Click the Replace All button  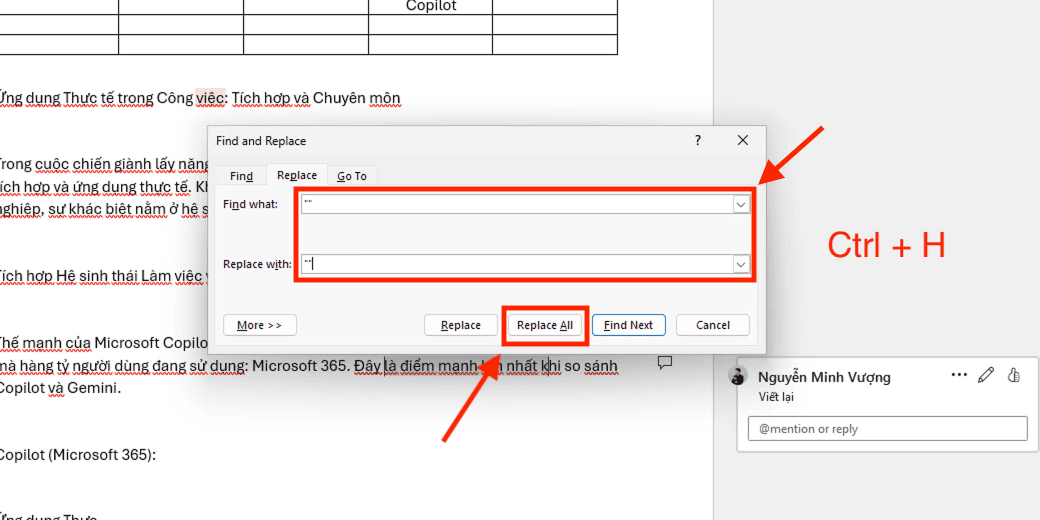click(545, 325)
